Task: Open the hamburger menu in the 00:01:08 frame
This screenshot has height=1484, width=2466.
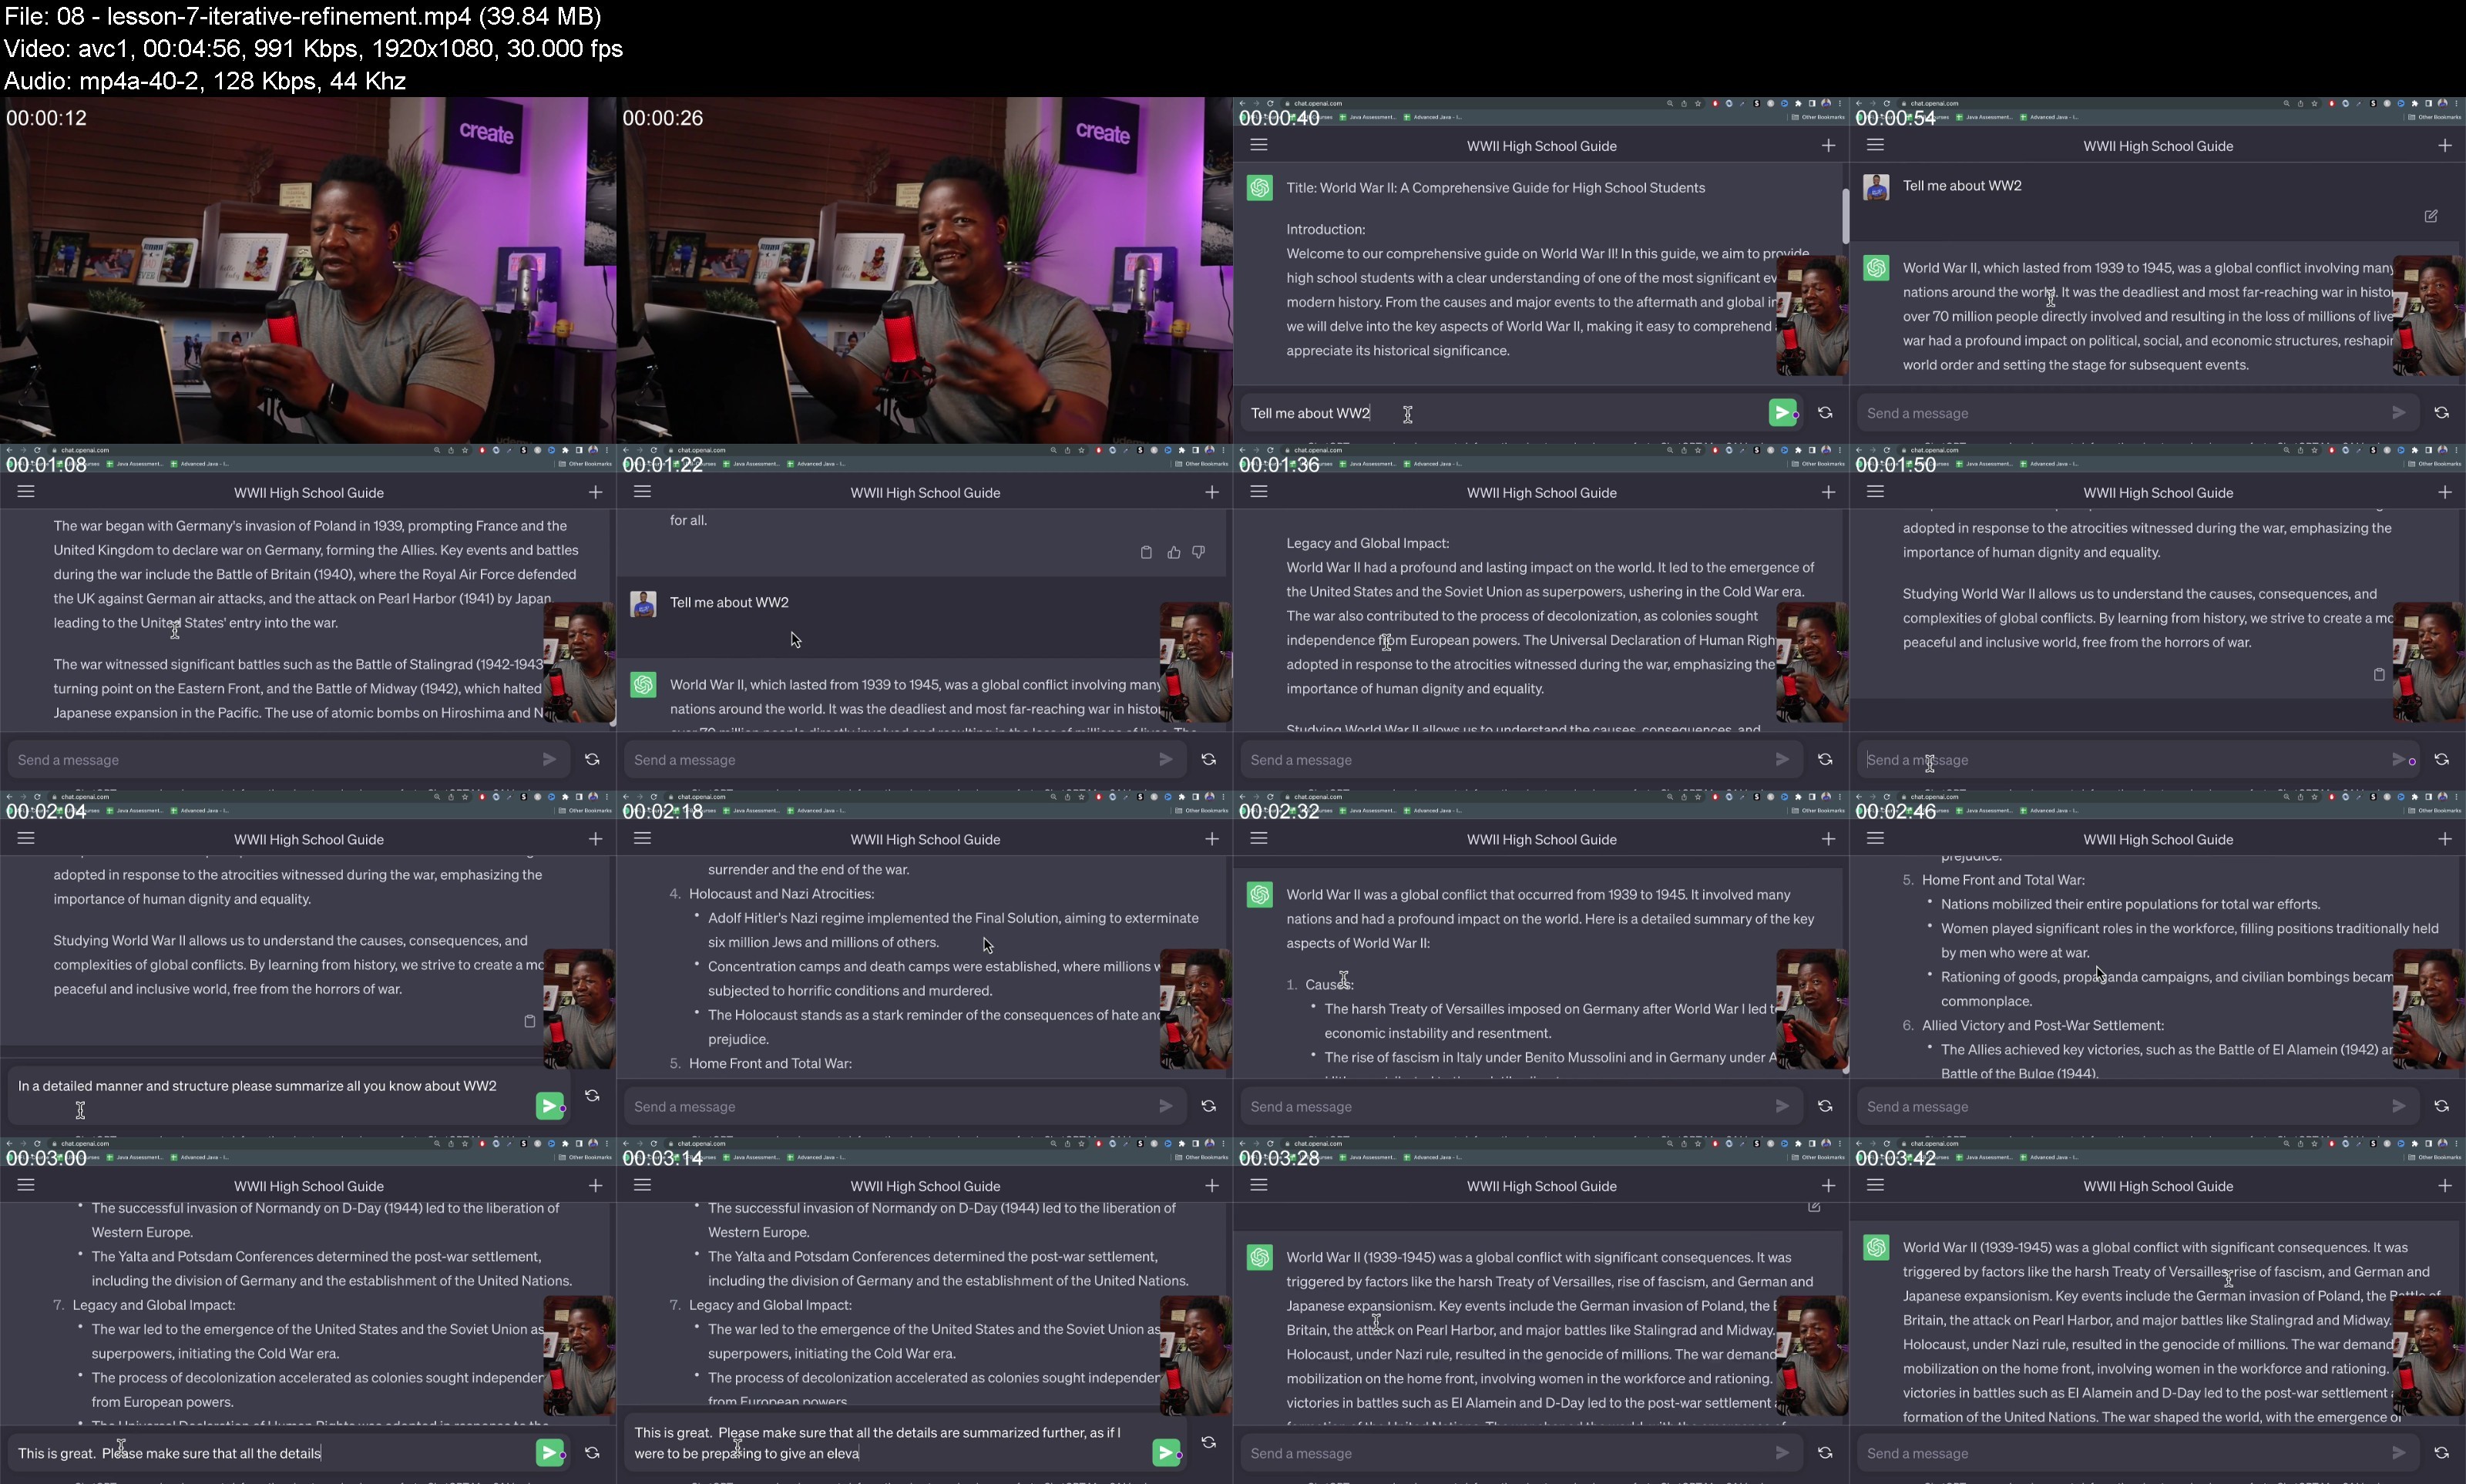Action: 26,492
